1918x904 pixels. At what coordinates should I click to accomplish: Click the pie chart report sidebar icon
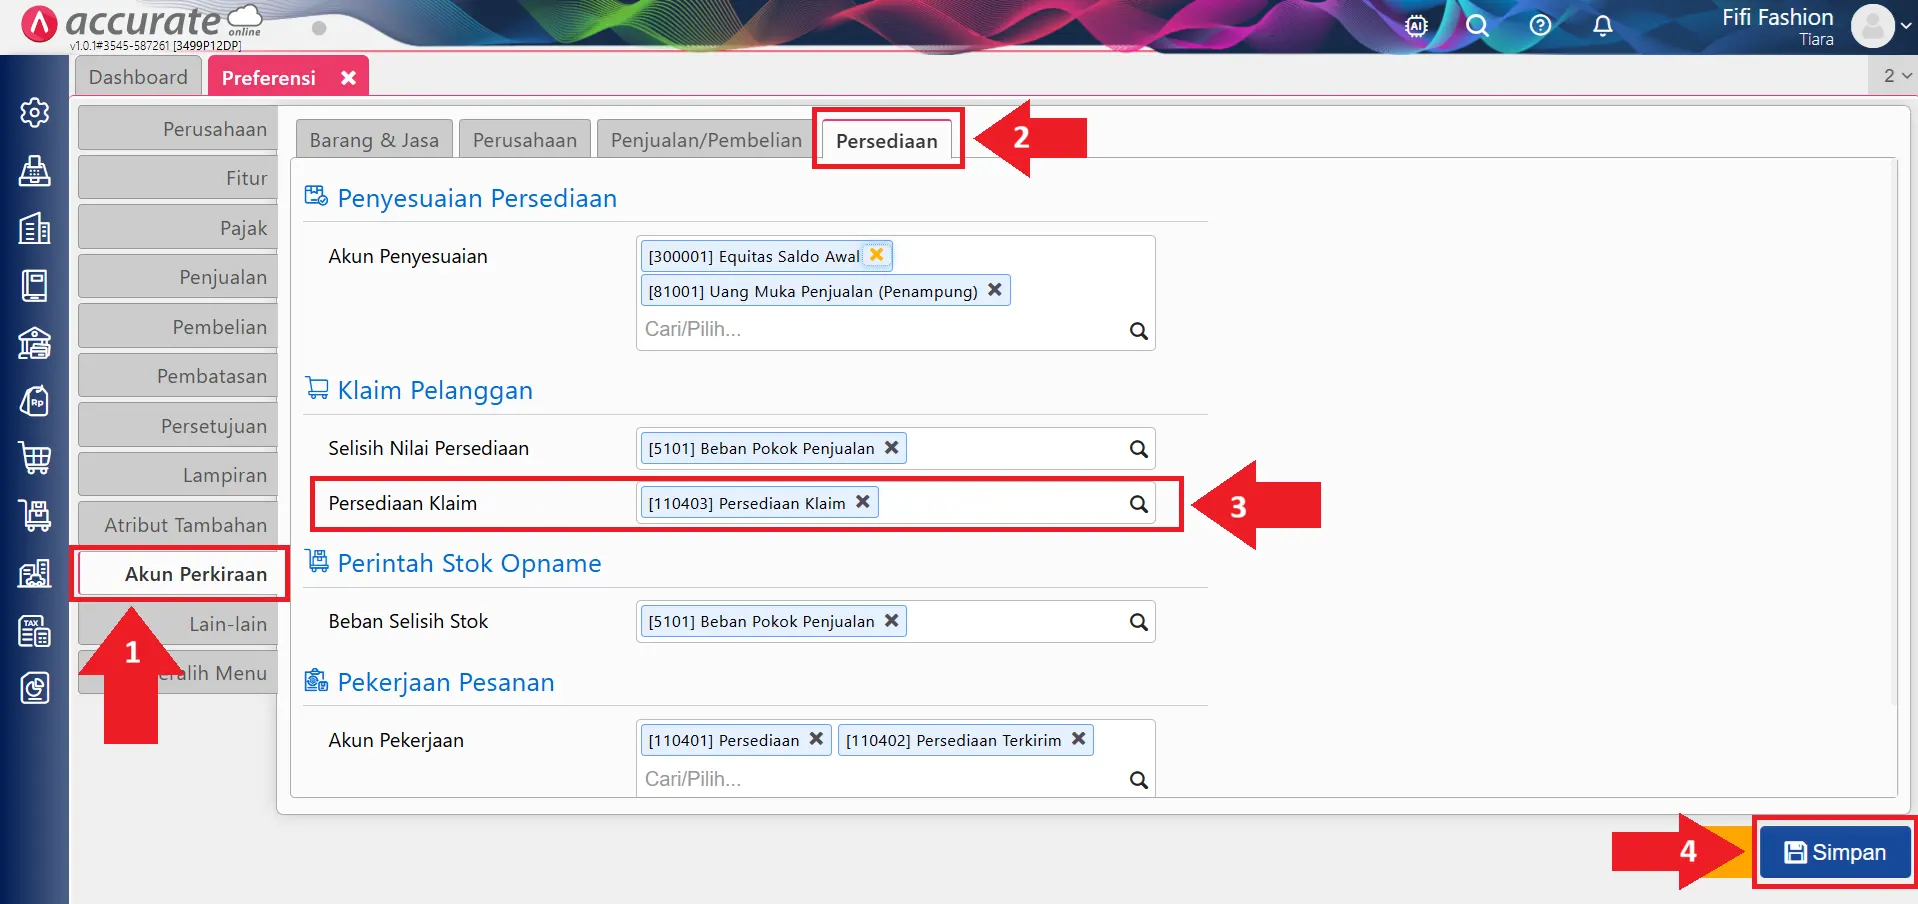coord(35,688)
